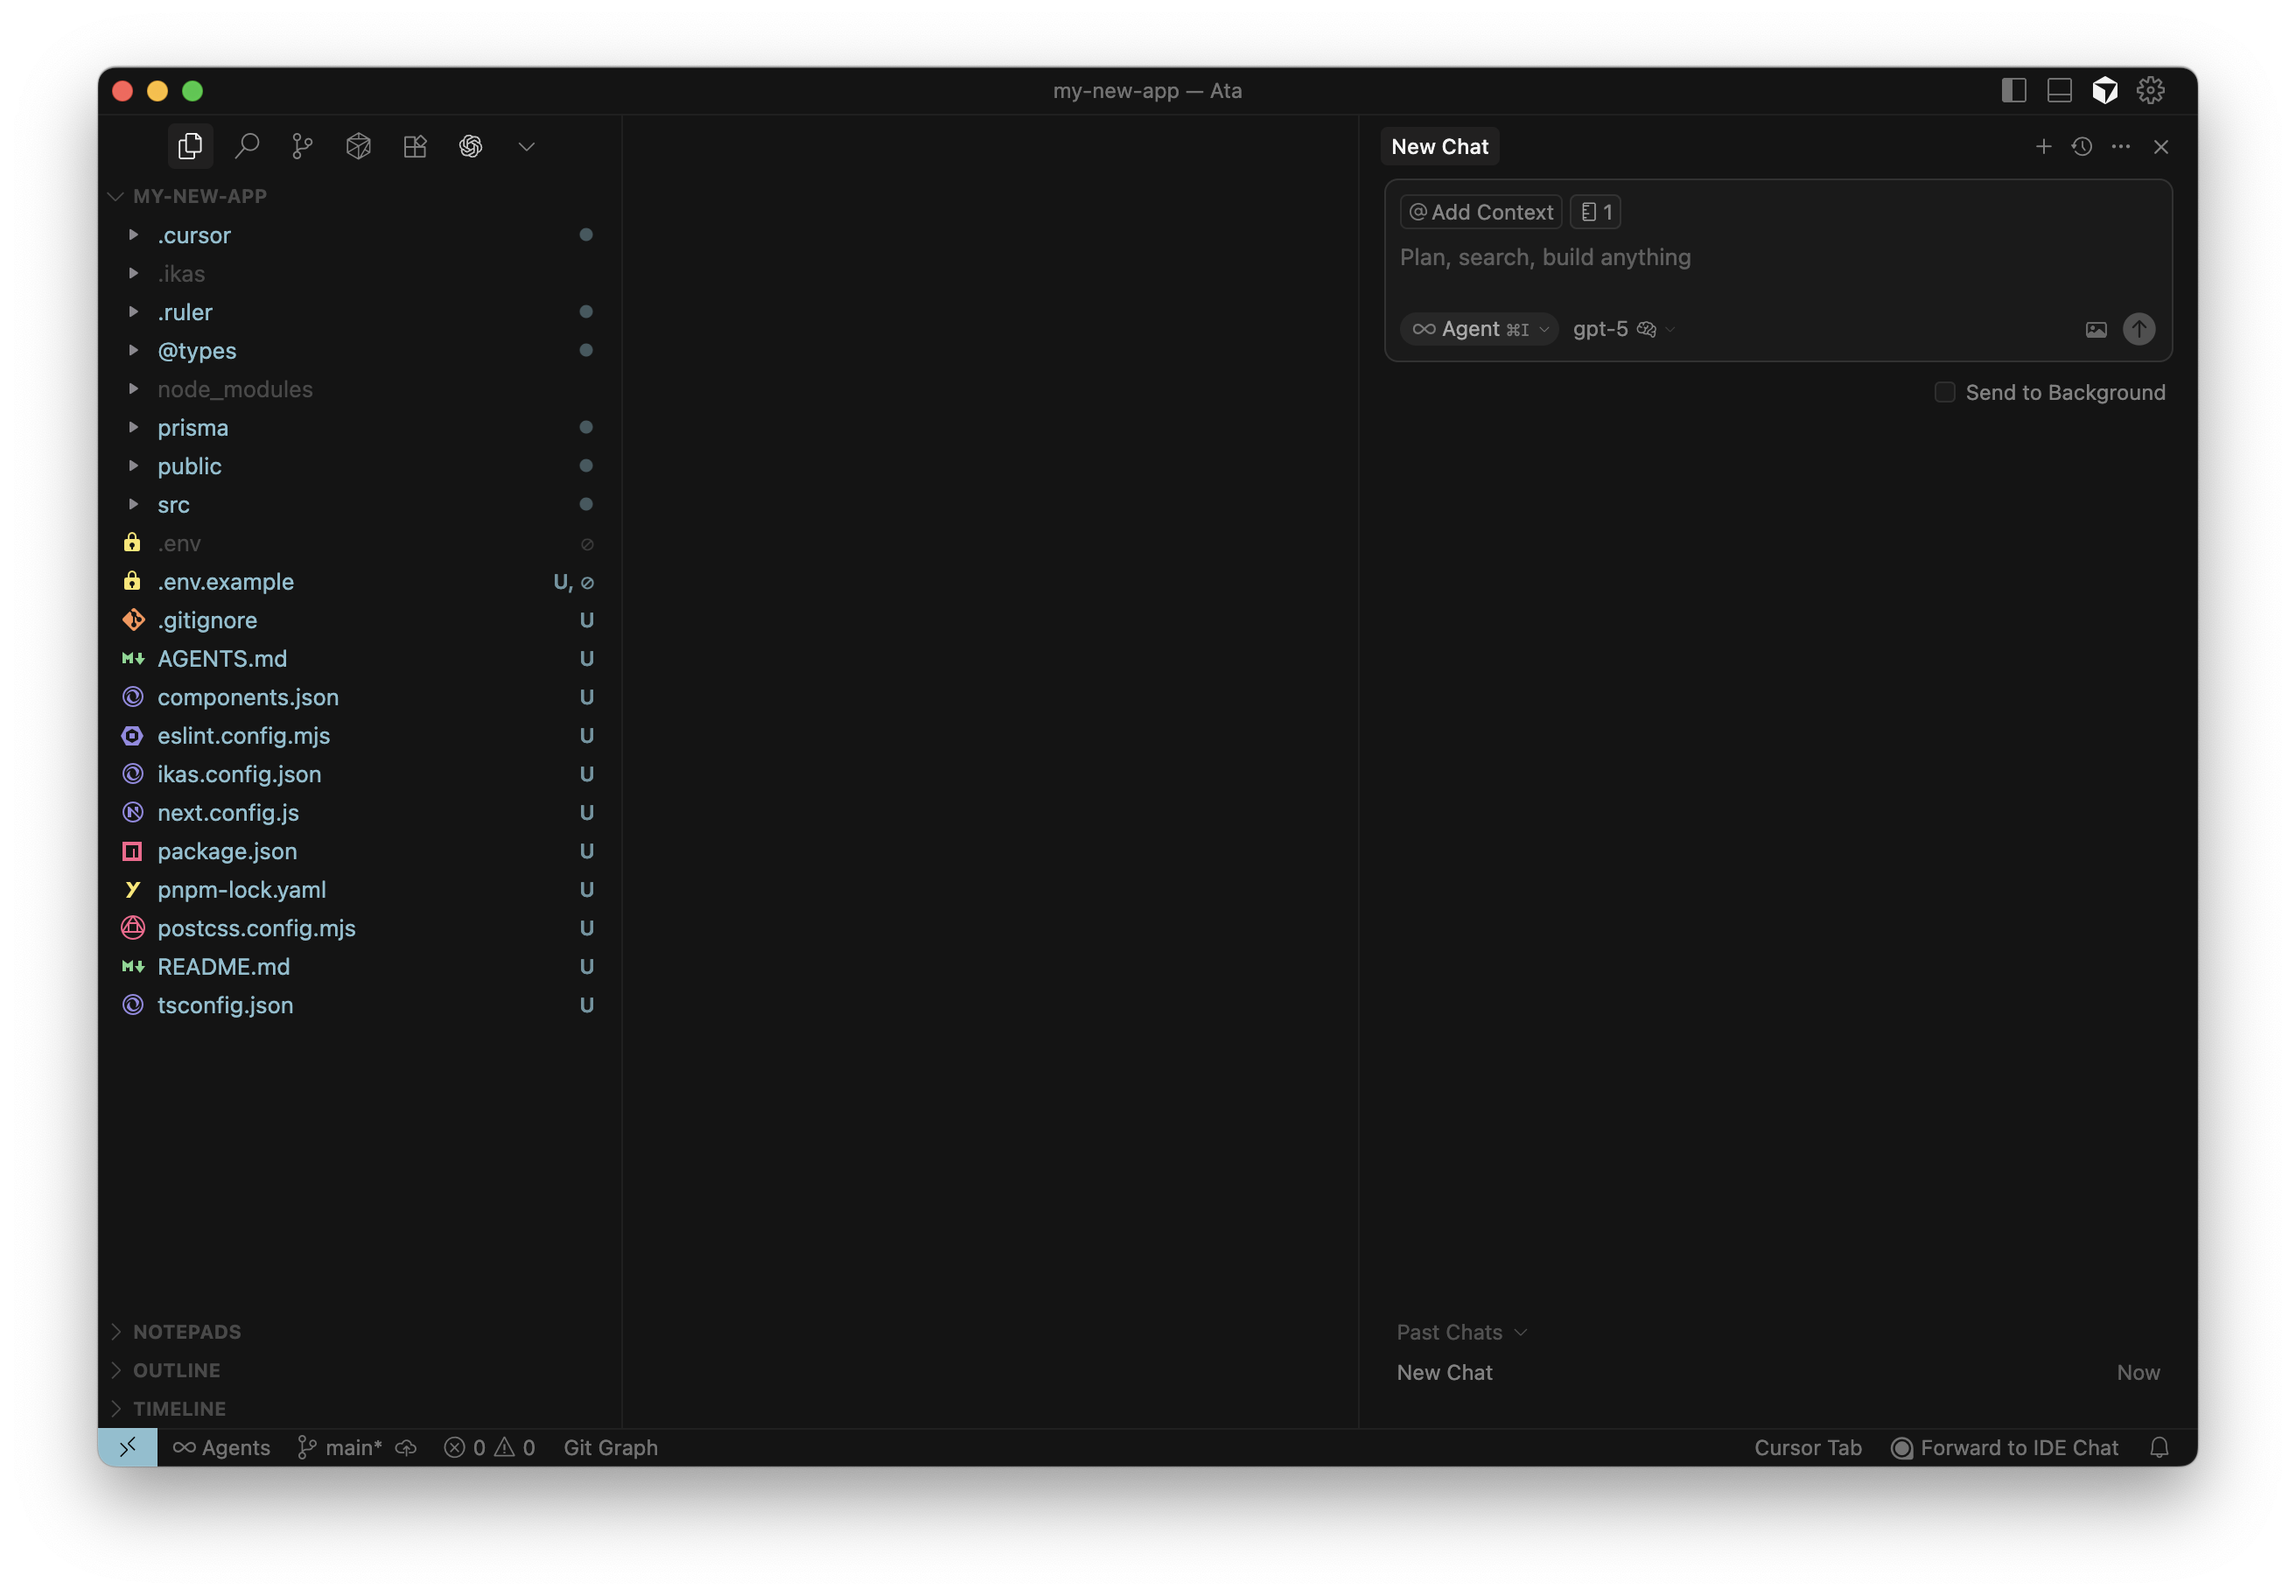
Task: Open Git Graph from the status bar
Action: (610, 1447)
